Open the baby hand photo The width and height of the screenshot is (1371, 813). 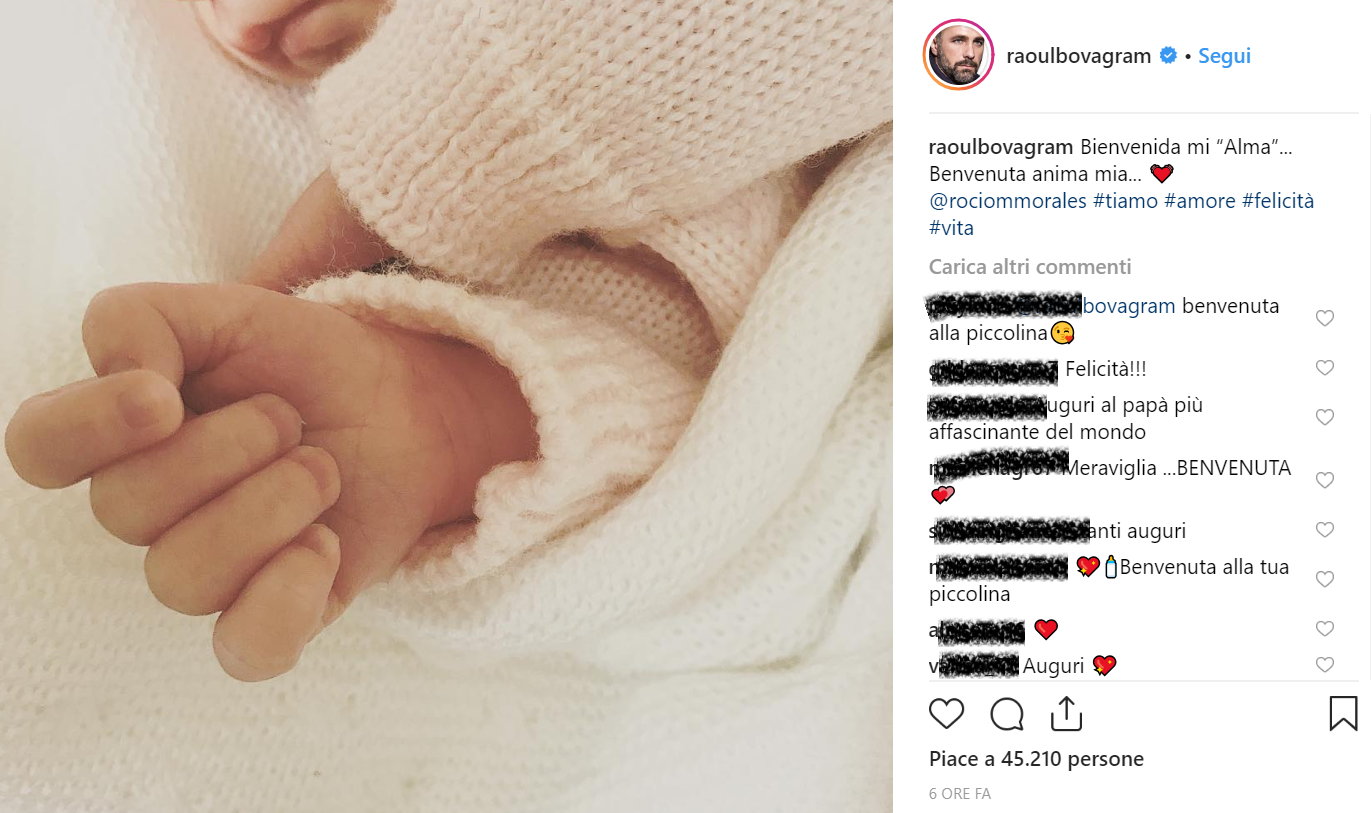click(446, 406)
